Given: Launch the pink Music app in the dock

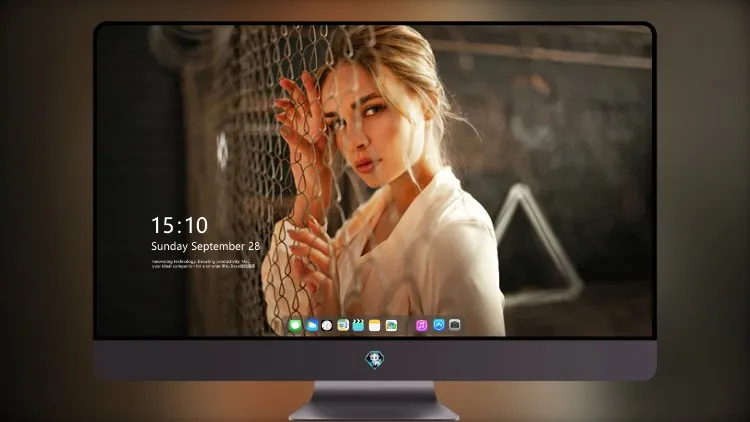Looking at the screenshot, I should (x=421, y=326).
